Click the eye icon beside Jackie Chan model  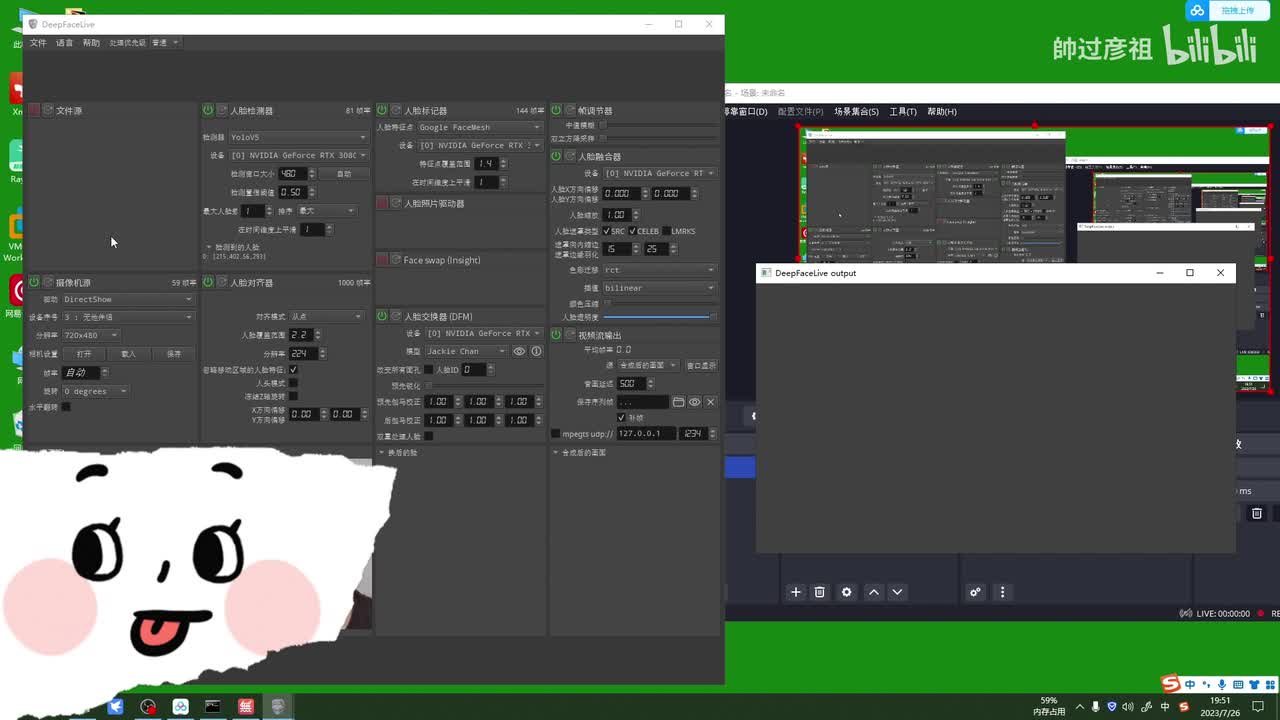pos(519,351)
